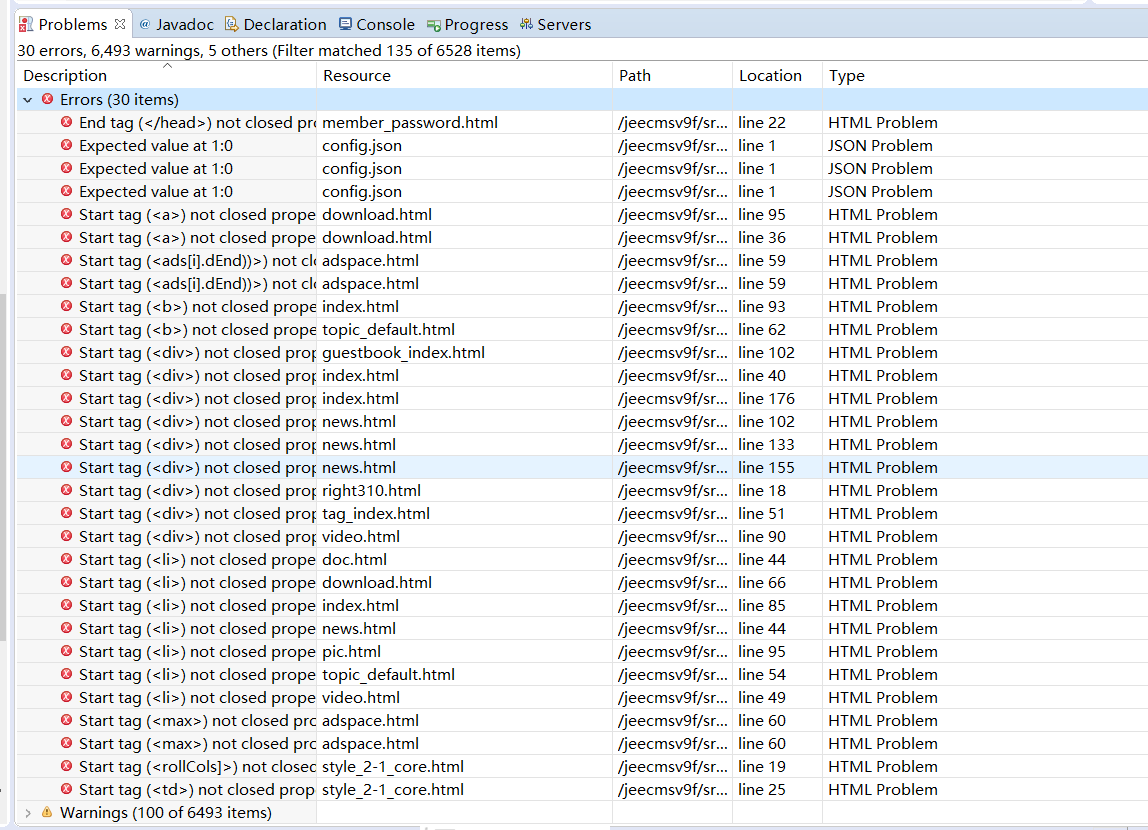Click the Javadoc @ icon
Viewport: 1148px width, 830px height.
point(145,24)
